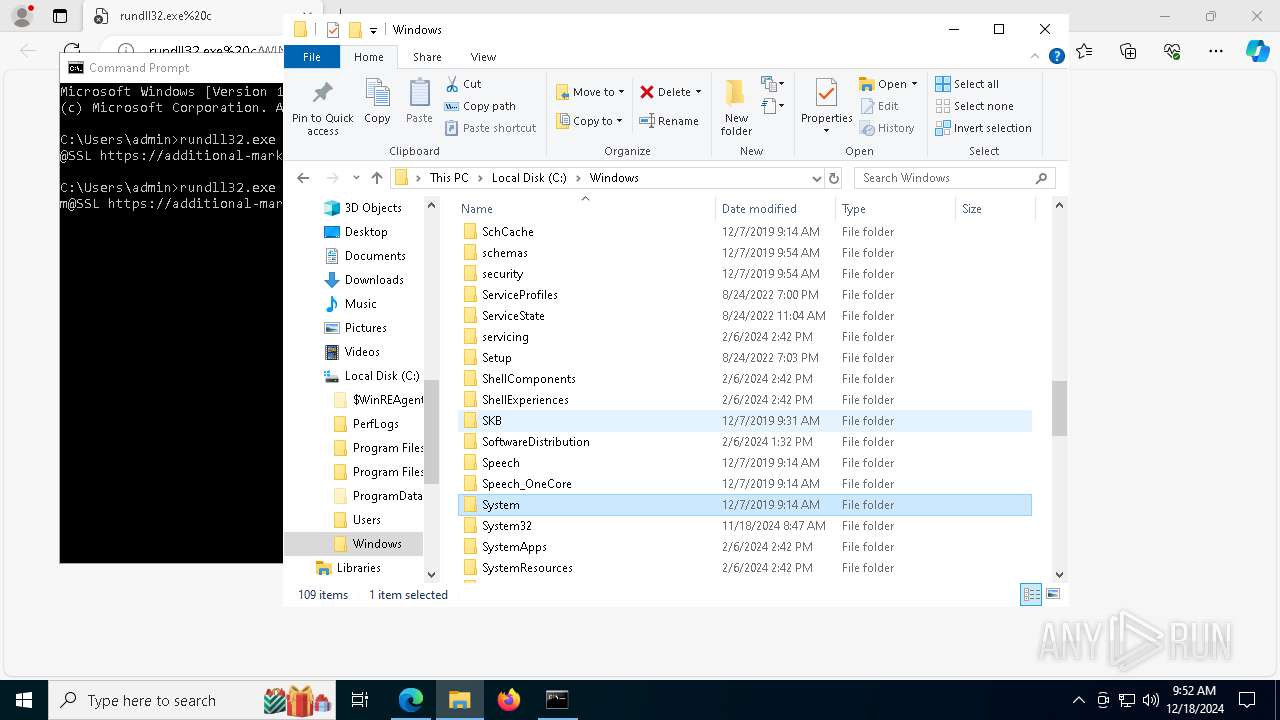The image size is (1280, 720).
Task: Sort by Type column header
Action: 895,209
